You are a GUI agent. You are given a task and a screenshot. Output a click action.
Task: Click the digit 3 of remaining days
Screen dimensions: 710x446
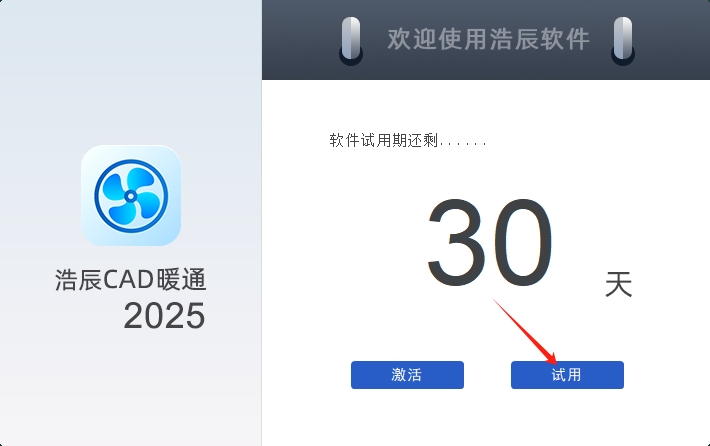[458, 242]
